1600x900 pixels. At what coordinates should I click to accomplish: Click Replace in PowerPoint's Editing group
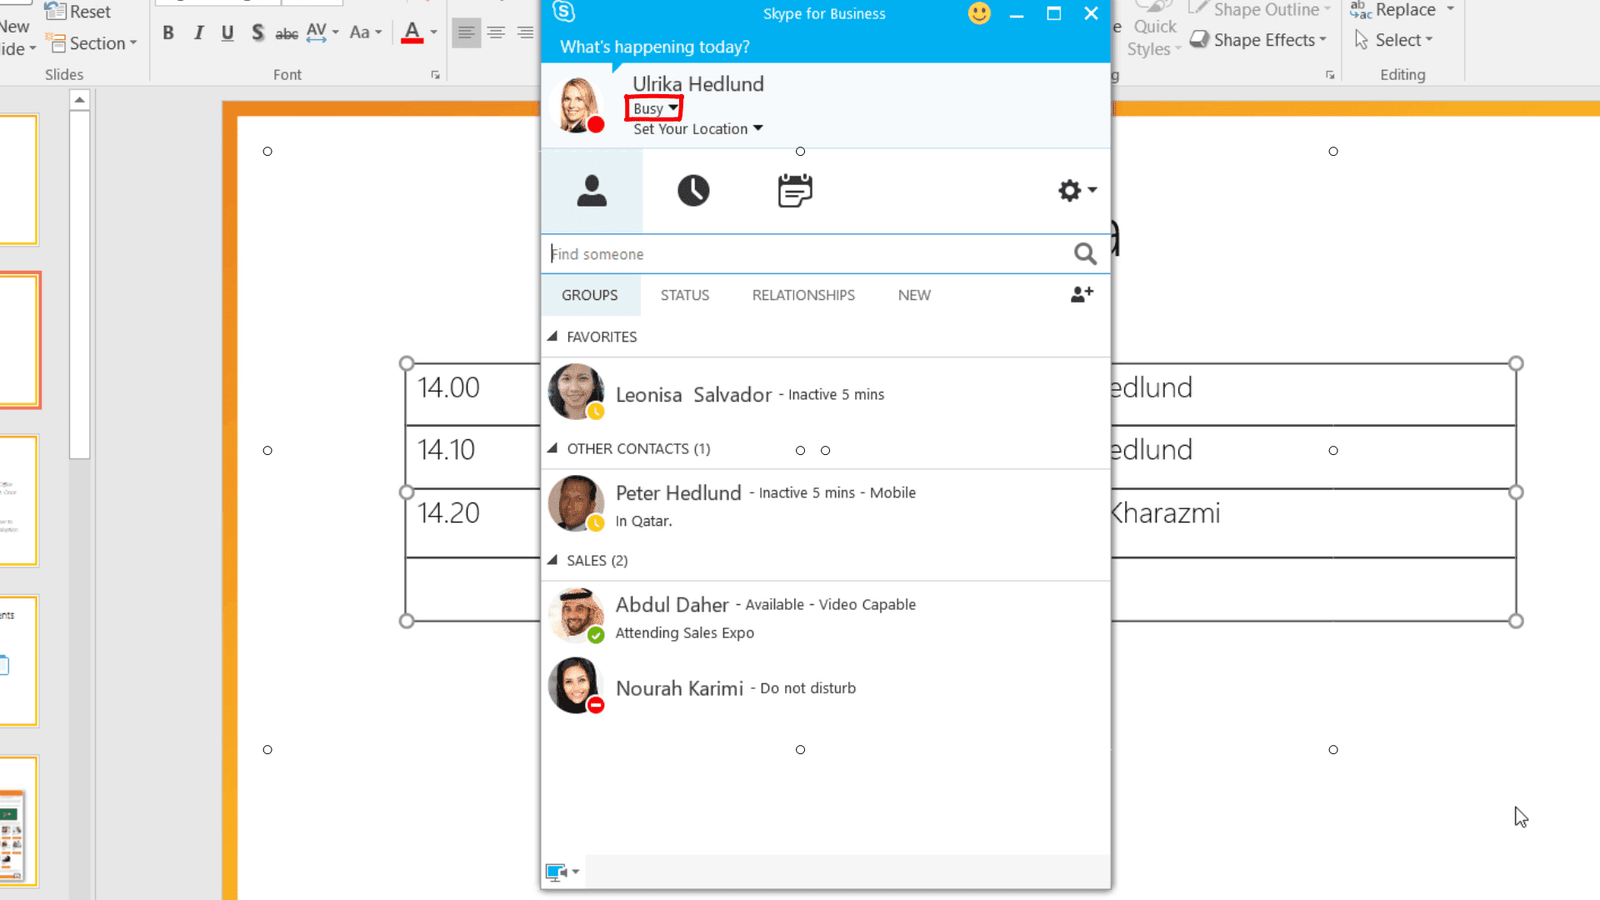coord(1392,10)
